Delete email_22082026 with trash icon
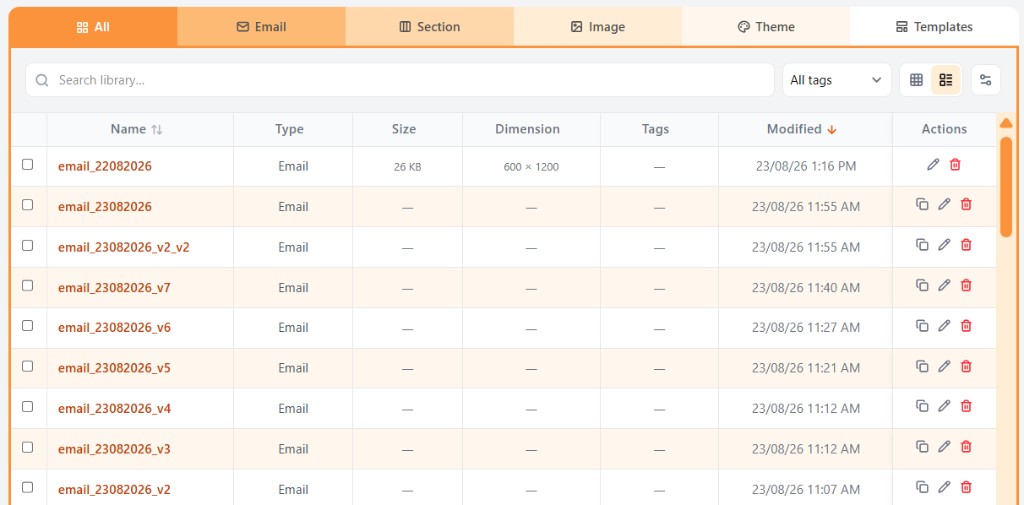Image resolution: width=1024 pixels, height=505 pixels. tap(955, 165)
